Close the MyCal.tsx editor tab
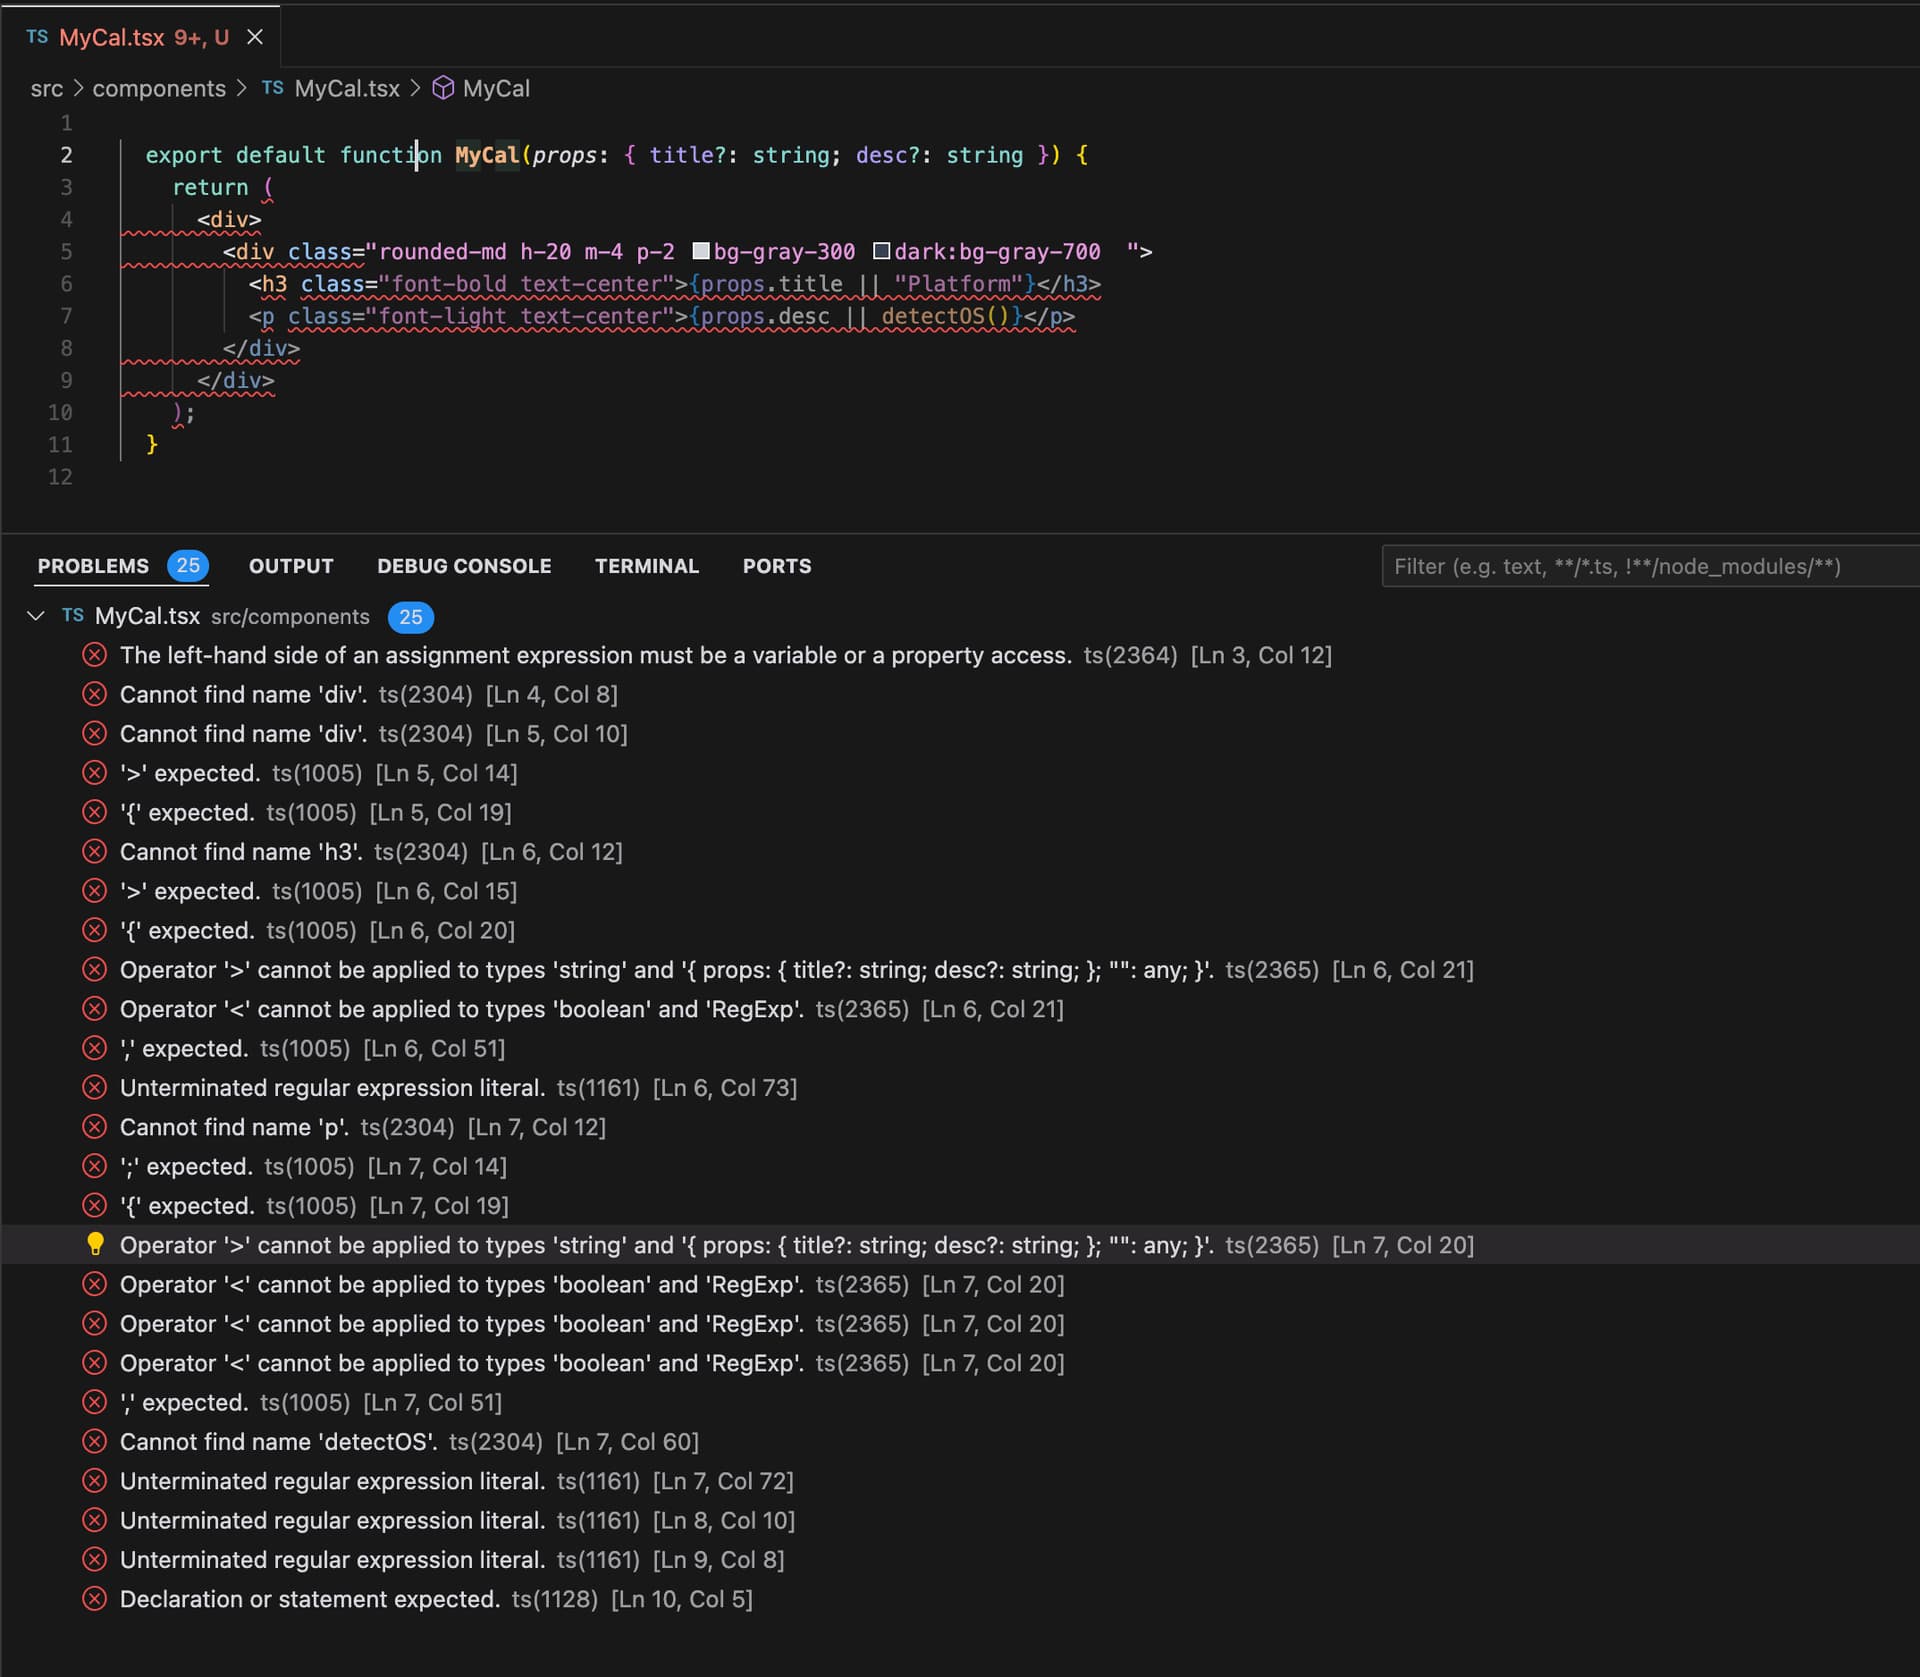Screen dimensions: 1920x1677 [x=254, y=37]
